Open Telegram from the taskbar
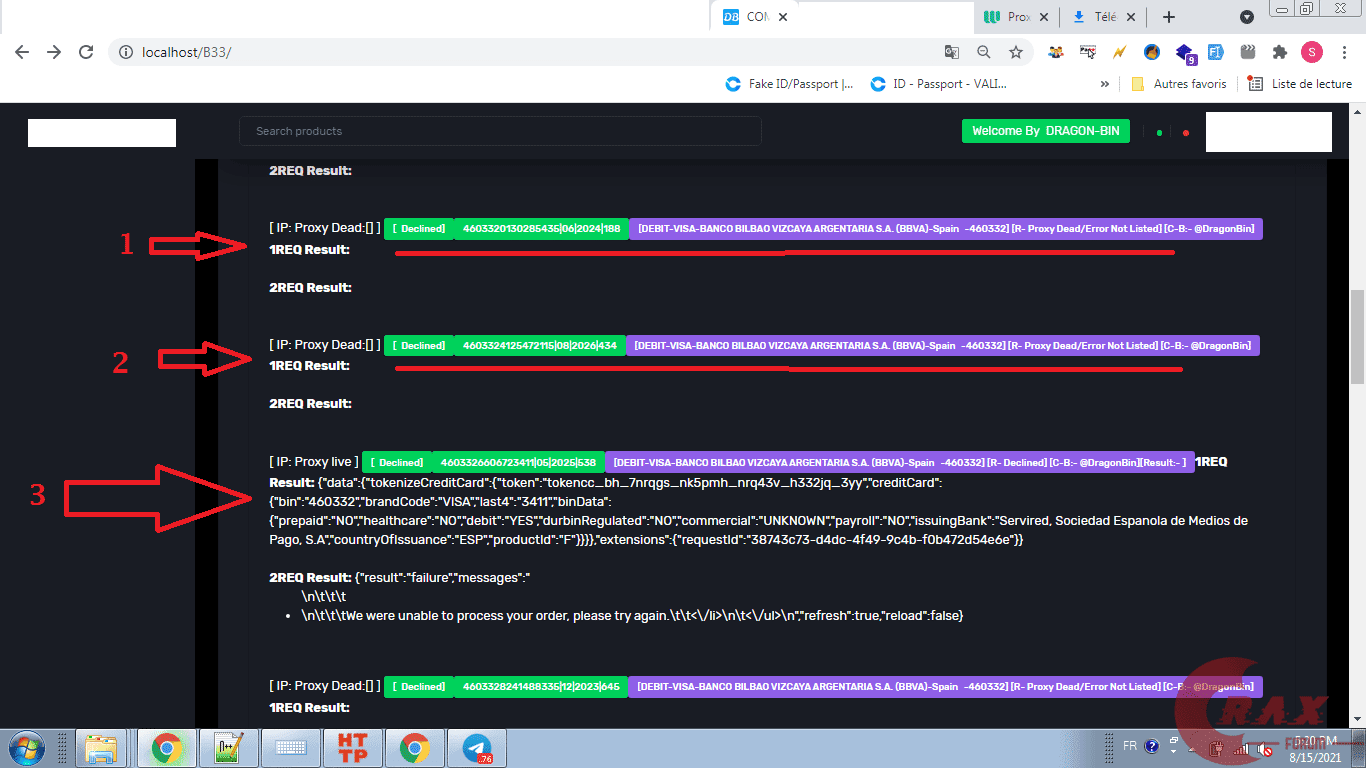The width and height of the screenshot is (1366, 768). click(477, 748)
